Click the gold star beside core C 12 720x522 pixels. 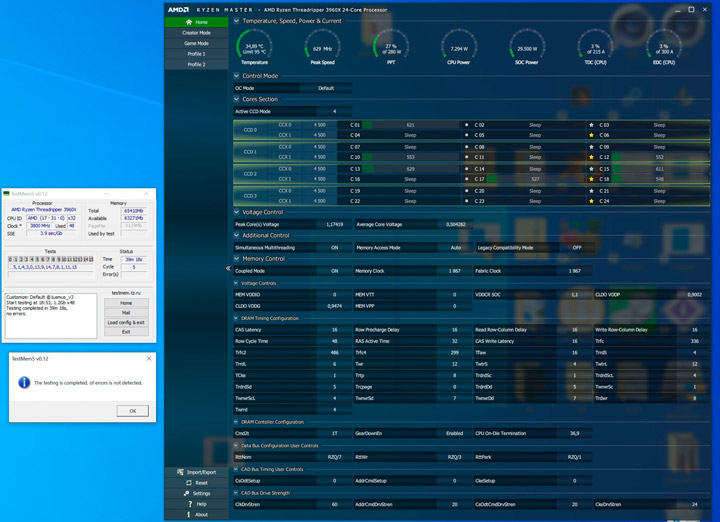click(x=591, y=157)
